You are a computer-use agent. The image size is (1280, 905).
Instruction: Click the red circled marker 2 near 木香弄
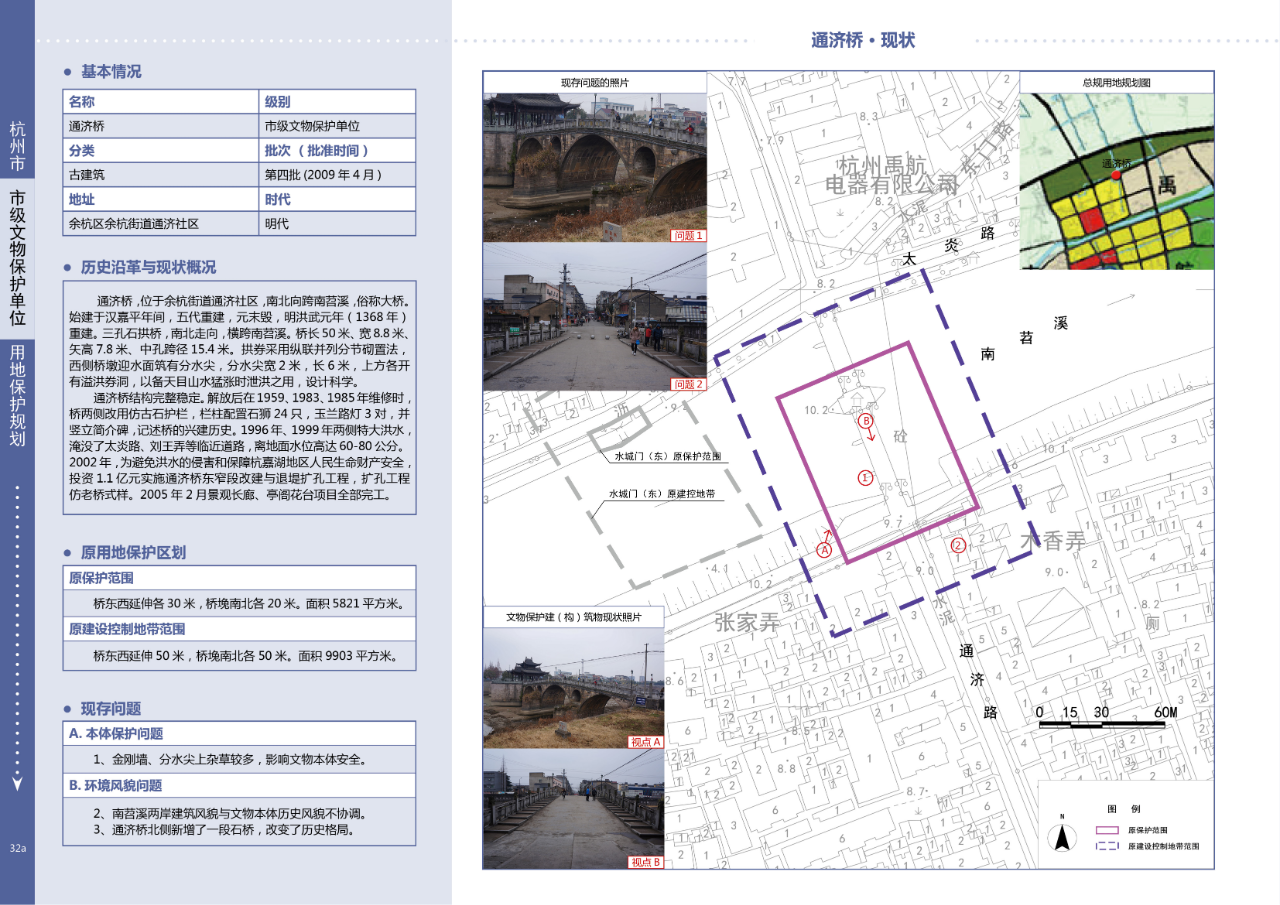pos(958,545)
